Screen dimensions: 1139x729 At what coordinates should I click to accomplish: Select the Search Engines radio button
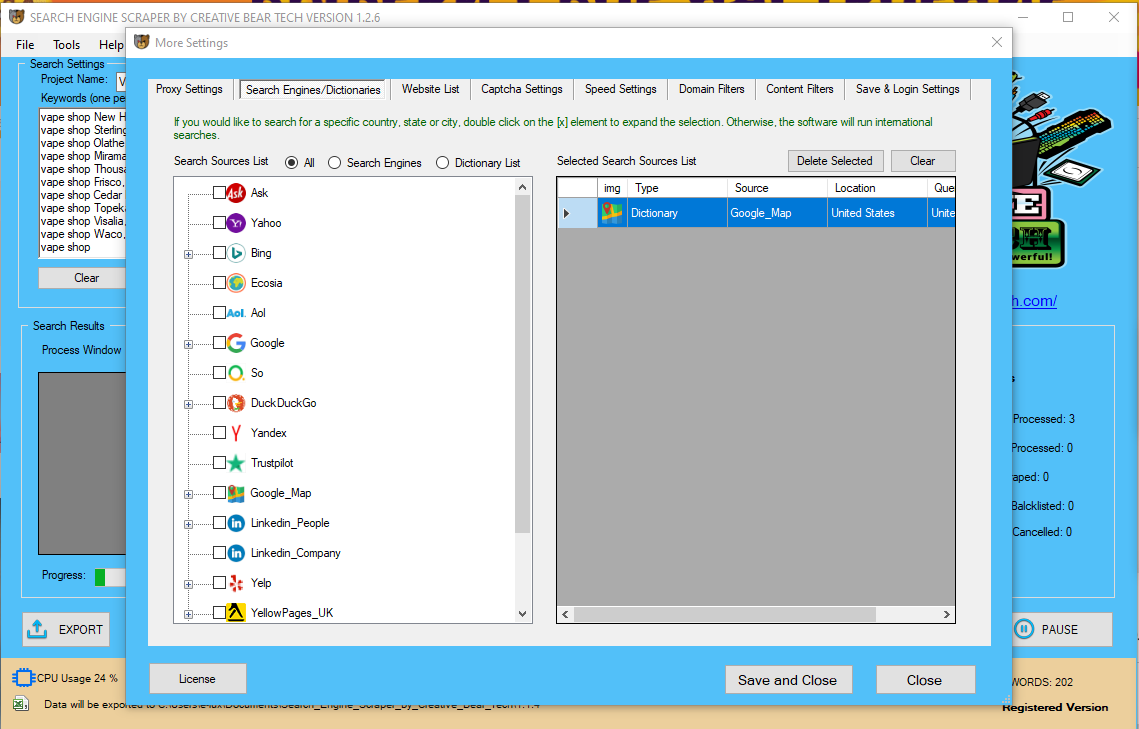pos(334,163)
